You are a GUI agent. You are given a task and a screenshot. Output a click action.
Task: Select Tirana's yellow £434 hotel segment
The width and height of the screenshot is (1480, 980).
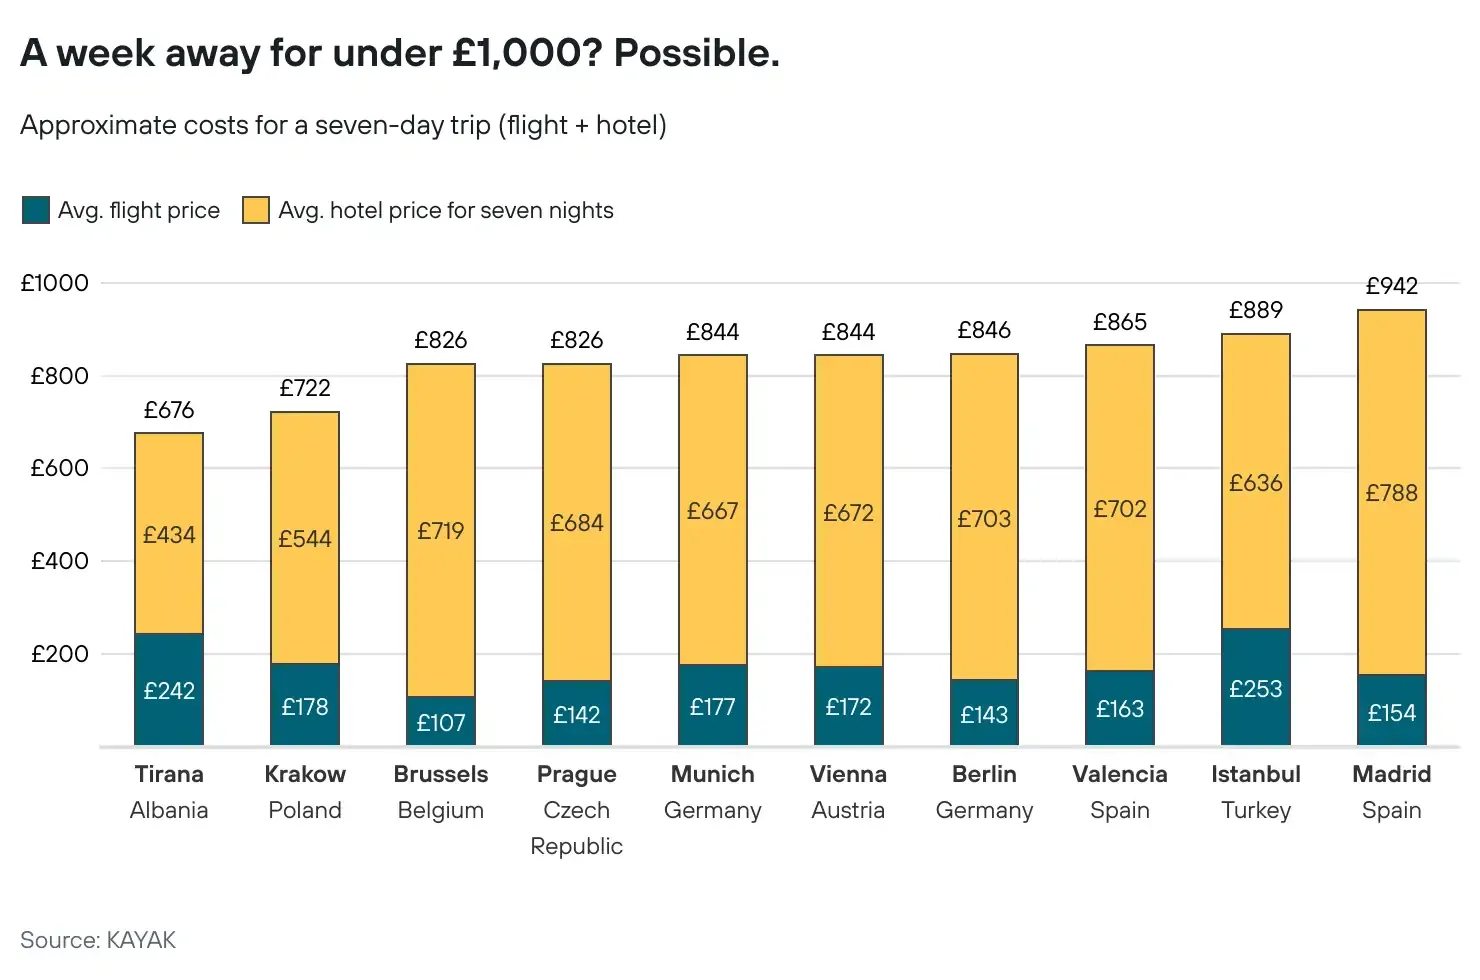[169, 533]
